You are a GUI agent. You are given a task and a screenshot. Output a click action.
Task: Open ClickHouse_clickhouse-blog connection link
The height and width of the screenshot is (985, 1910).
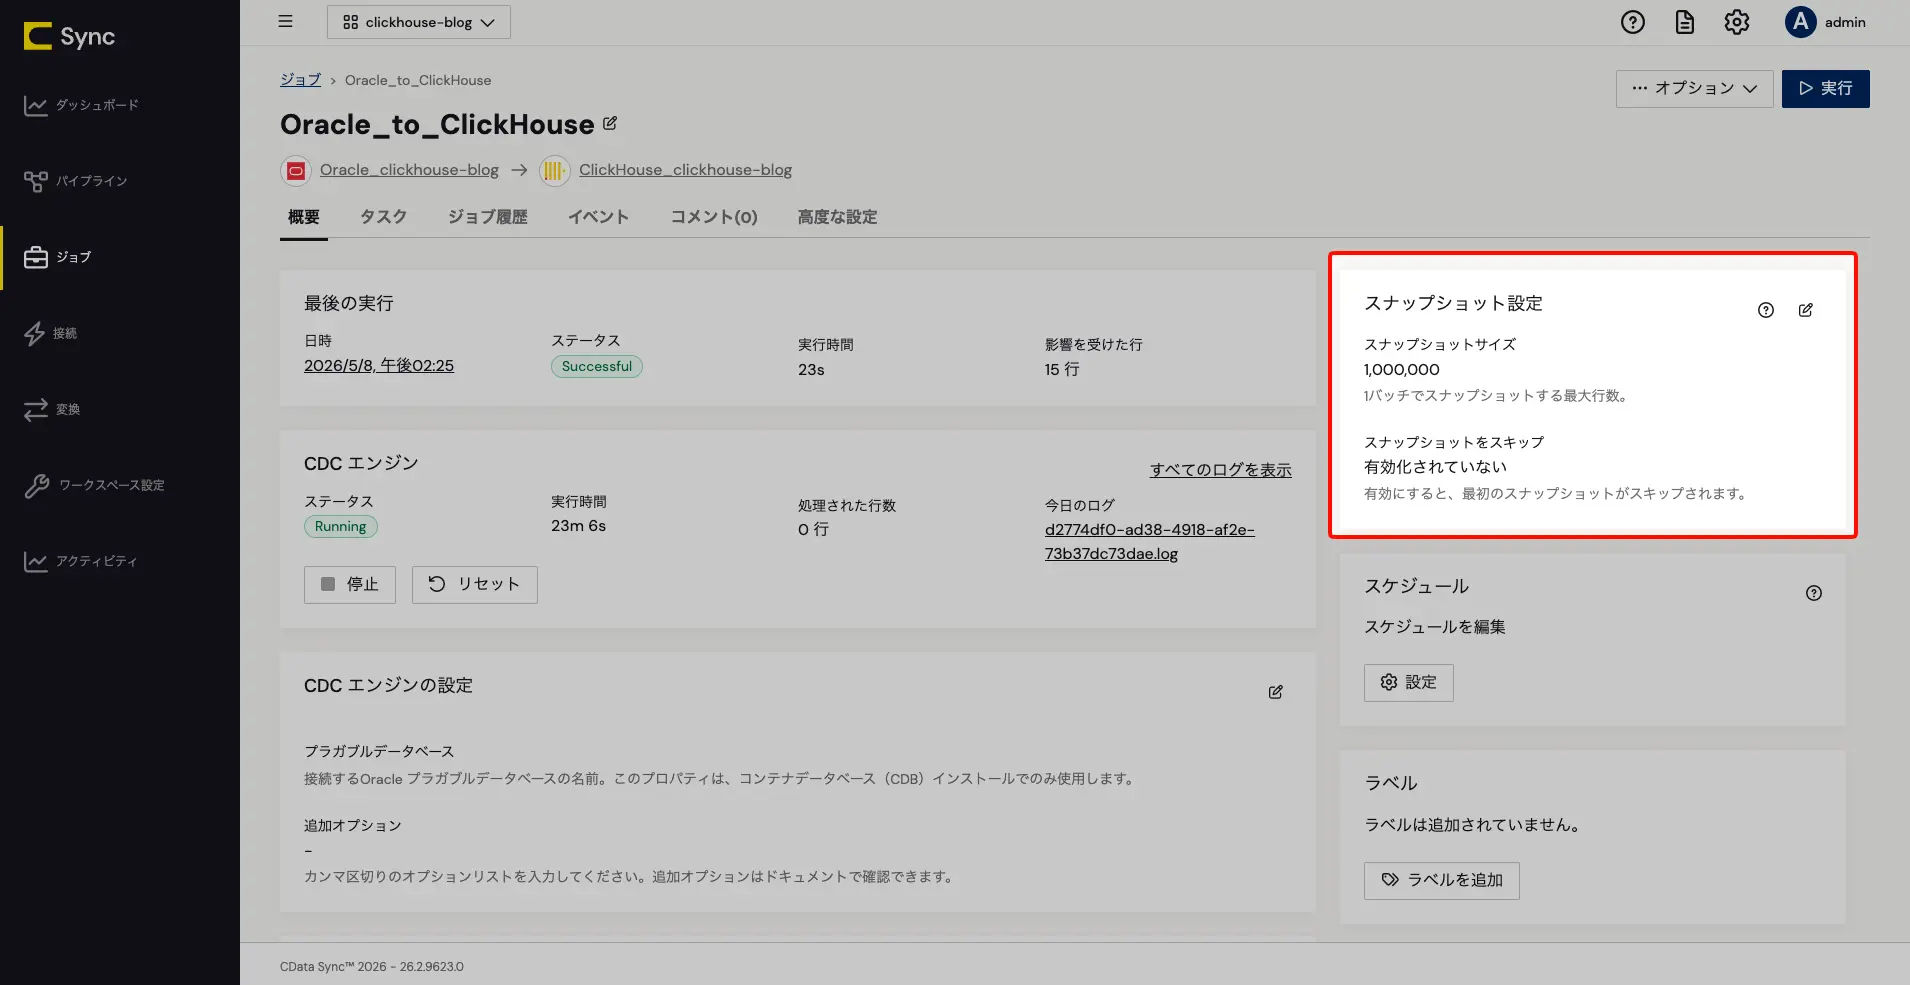click(685, 170)
